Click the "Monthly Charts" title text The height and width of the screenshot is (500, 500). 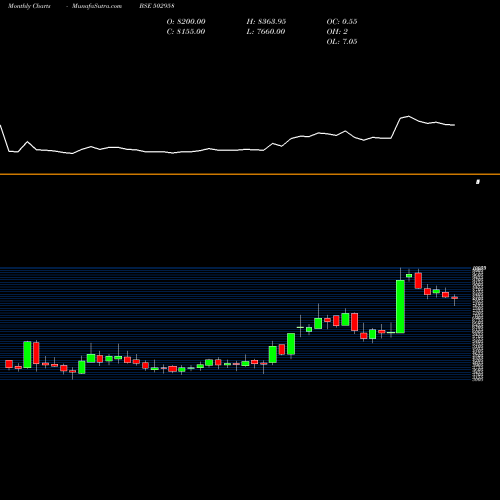(x=29, y=6)
